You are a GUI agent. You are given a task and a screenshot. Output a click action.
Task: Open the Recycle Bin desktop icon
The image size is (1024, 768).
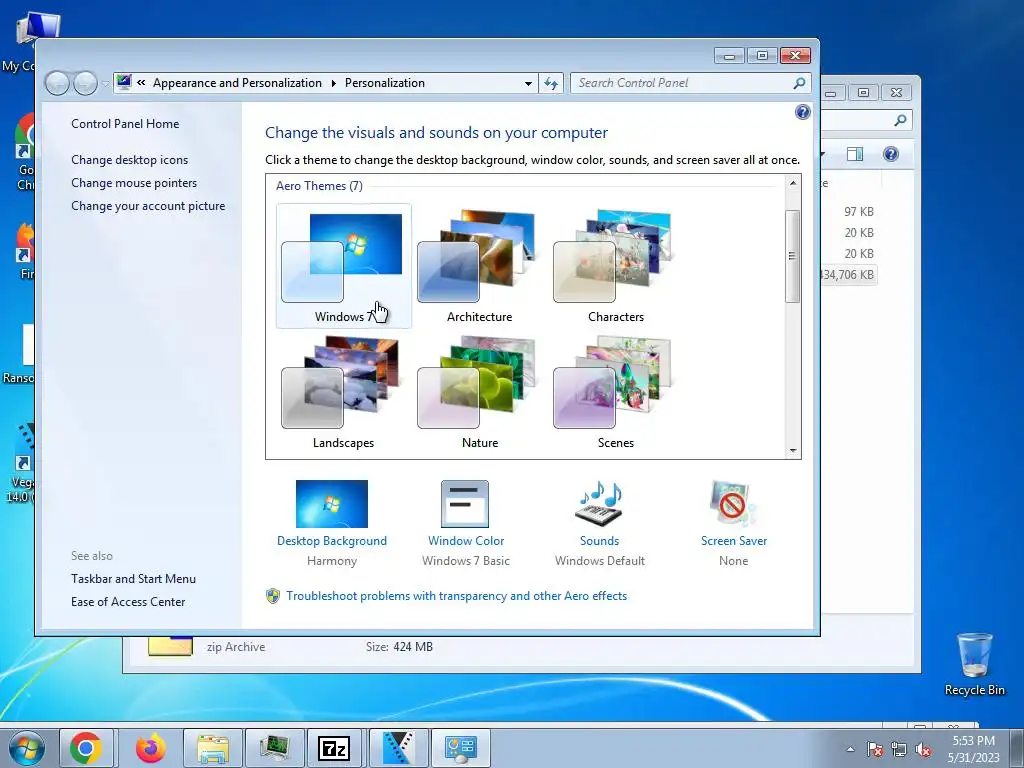click(974, 664)
